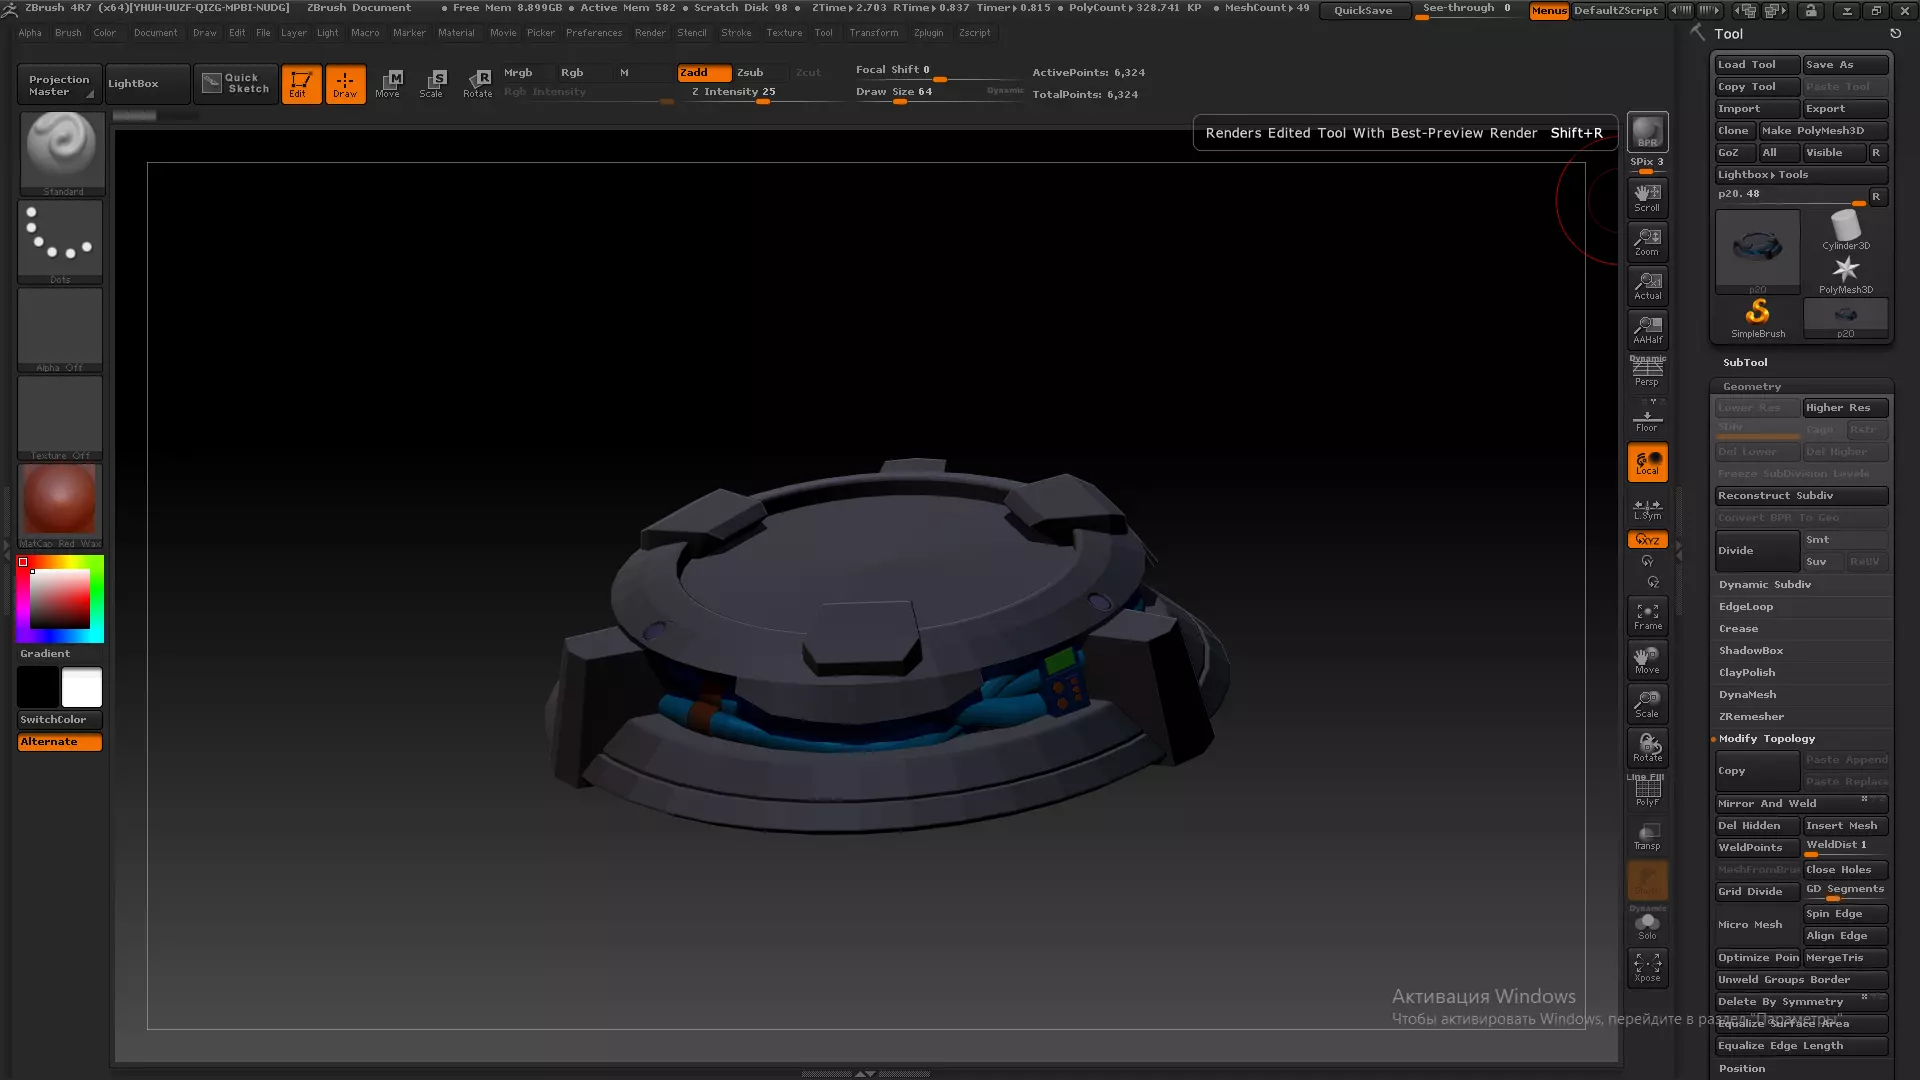Viewport: 1920px width, 1080px height.
Task: Toggle the Alternate button
Action: click(60, 742)
